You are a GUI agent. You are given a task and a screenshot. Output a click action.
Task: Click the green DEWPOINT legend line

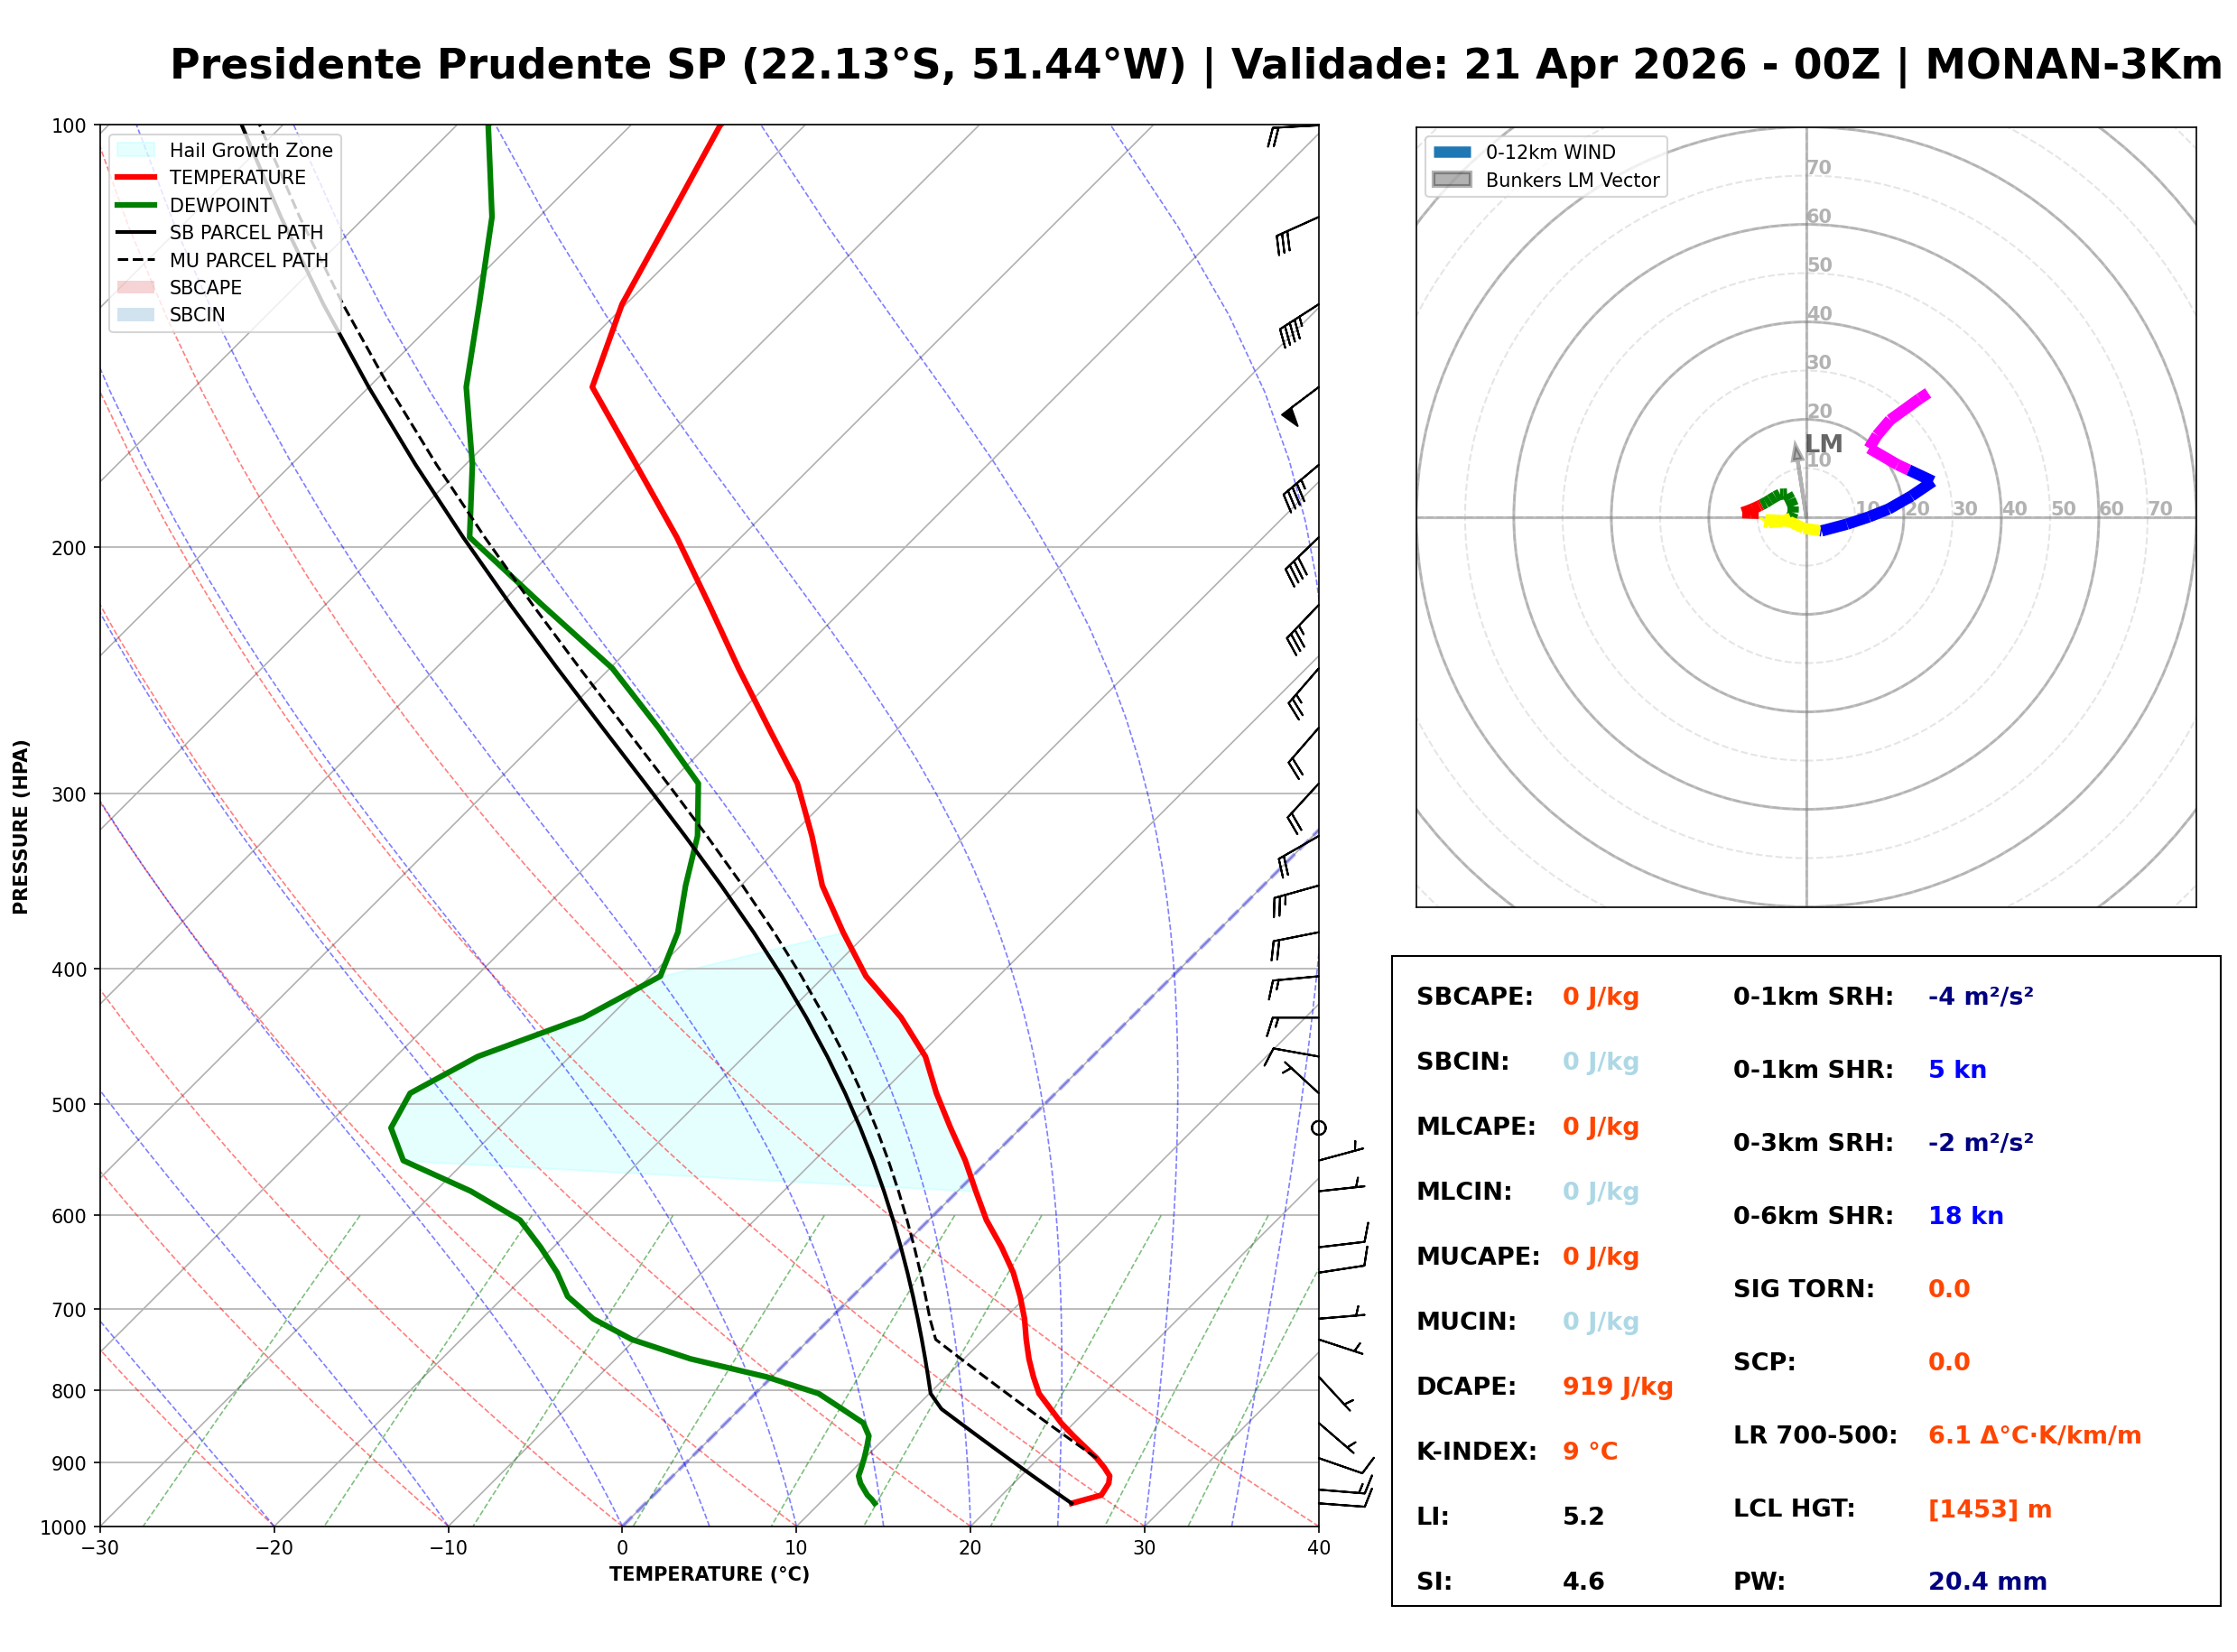tap(136, 205)
